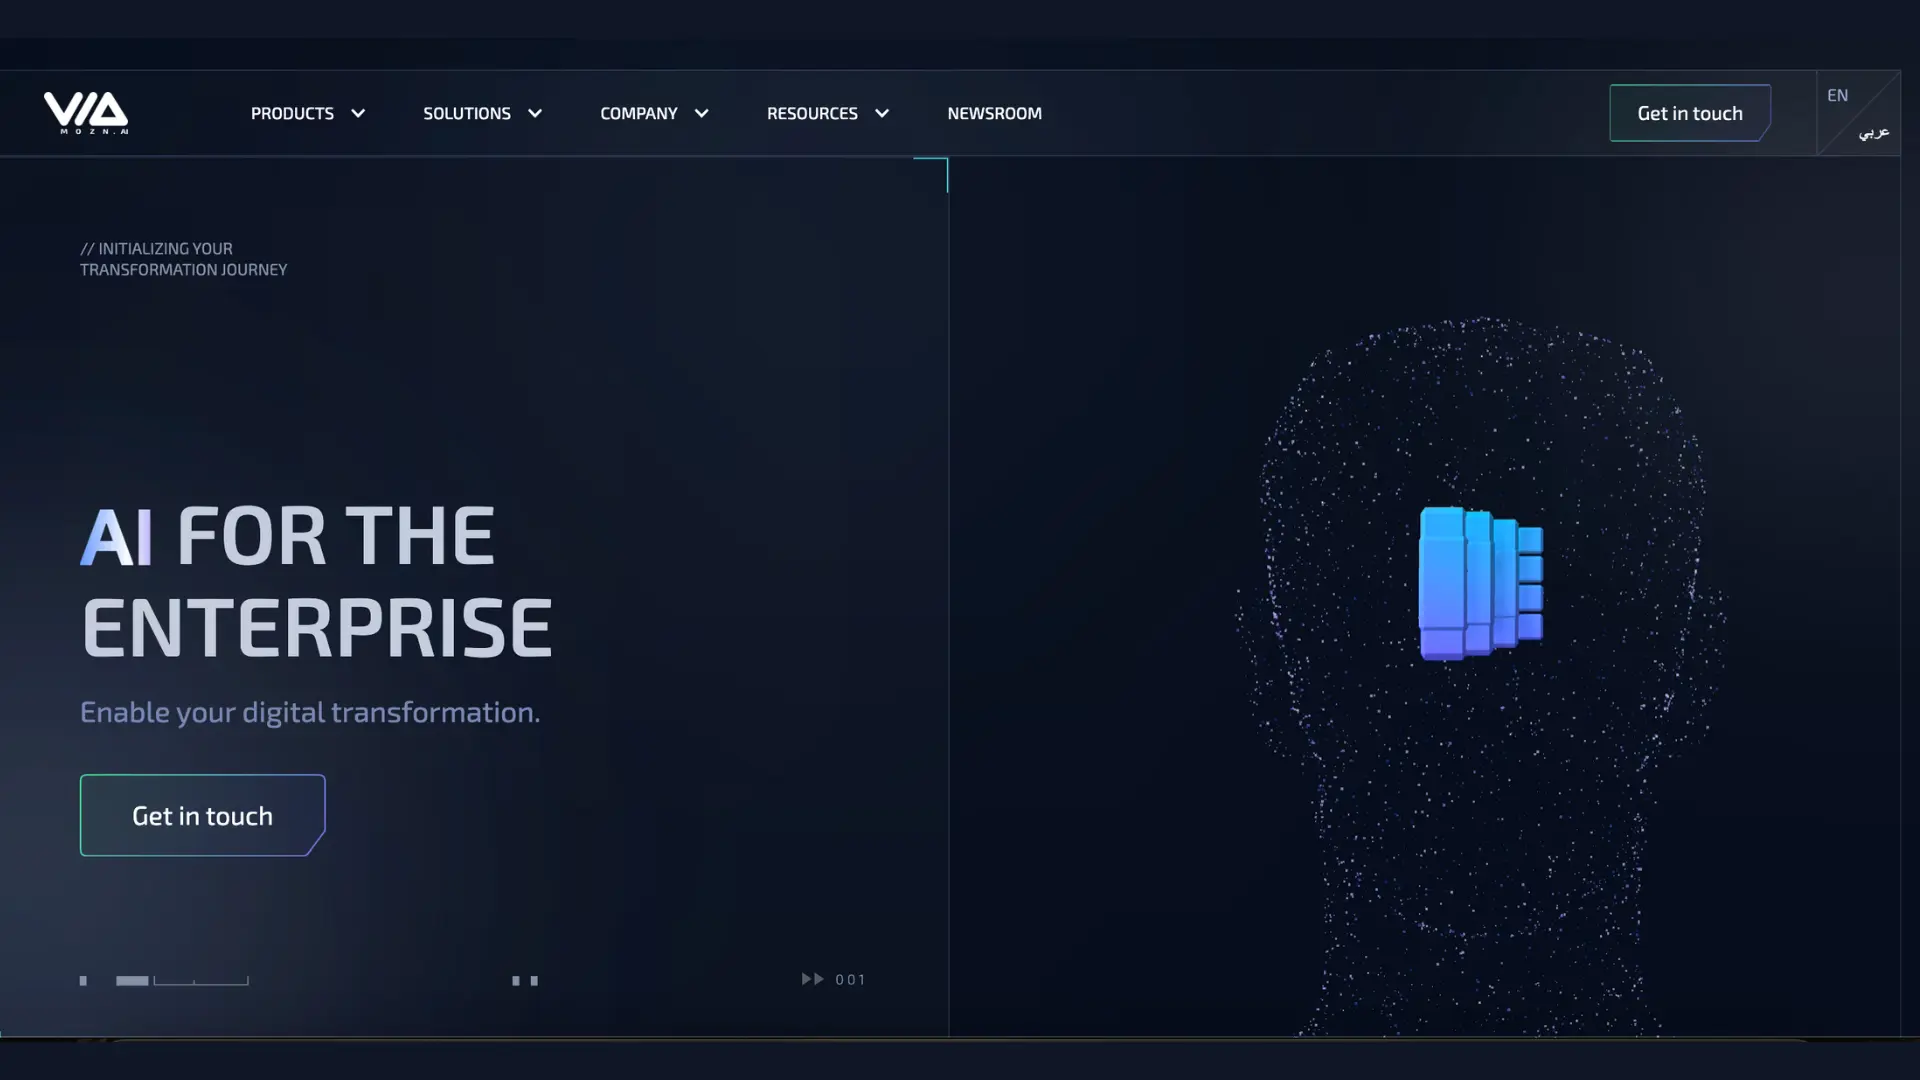This screenshot has height=1080, width=1920.
Task: Click the Arabic language toggle عربي
Action: point(1874,132)
